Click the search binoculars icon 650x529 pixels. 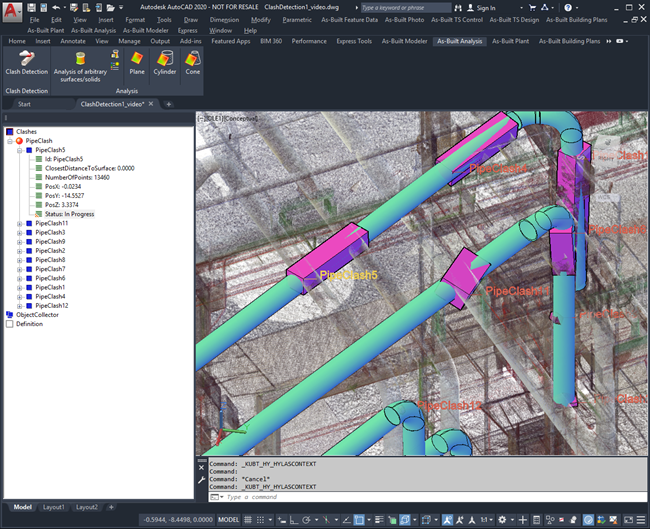458,8
